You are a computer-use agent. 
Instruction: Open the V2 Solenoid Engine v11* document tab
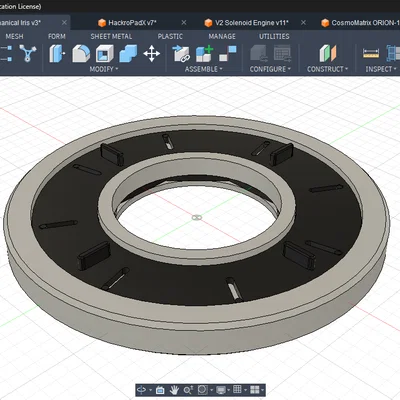[252, 23]
